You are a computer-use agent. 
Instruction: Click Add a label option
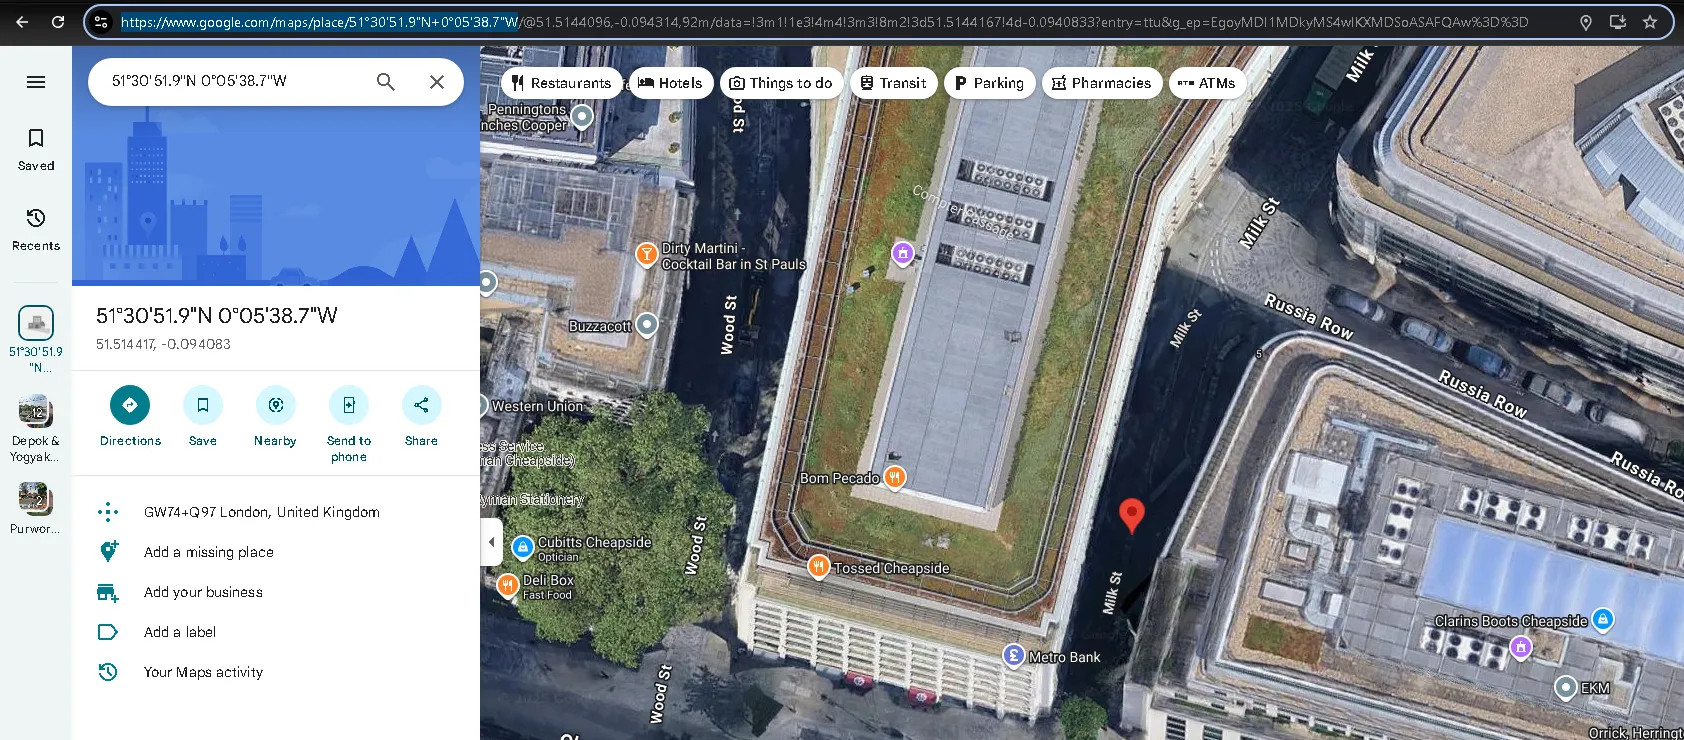coord(180,632)
